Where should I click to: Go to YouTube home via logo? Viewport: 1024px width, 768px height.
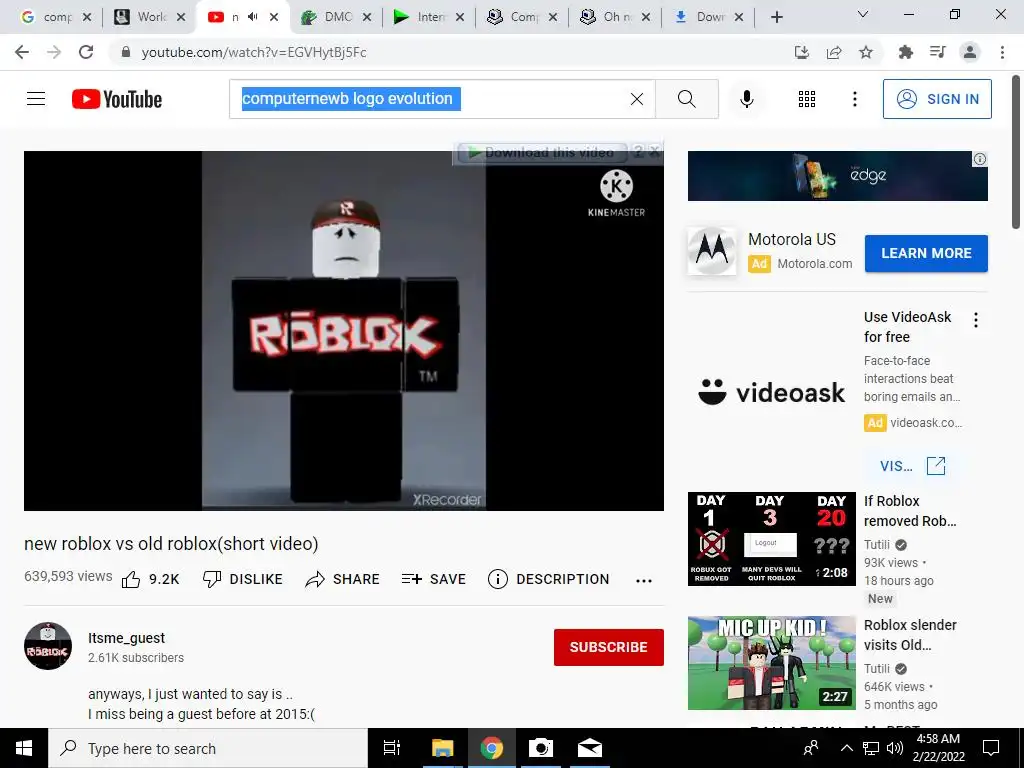(117, 99)
